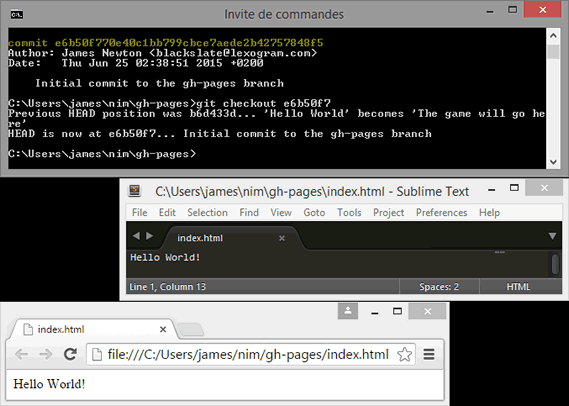Click Sublime Text vertical scrollbar thumb
The height and width of the screenshot is (406, 569).
coord(555,264)
